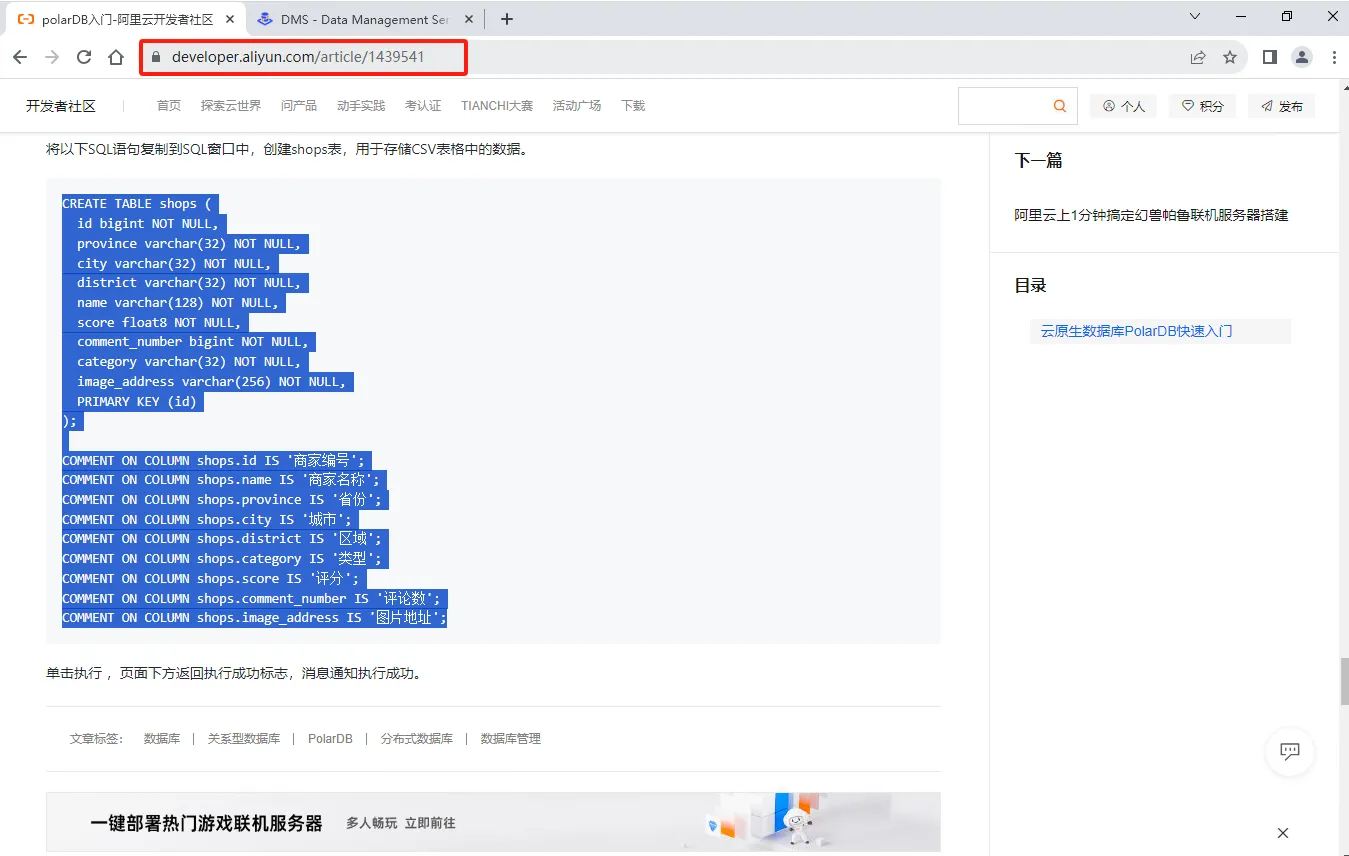Click the browser forward arrow
Image resolution: width=1349 pixels, height=856 pixels.
coord(52,57)
